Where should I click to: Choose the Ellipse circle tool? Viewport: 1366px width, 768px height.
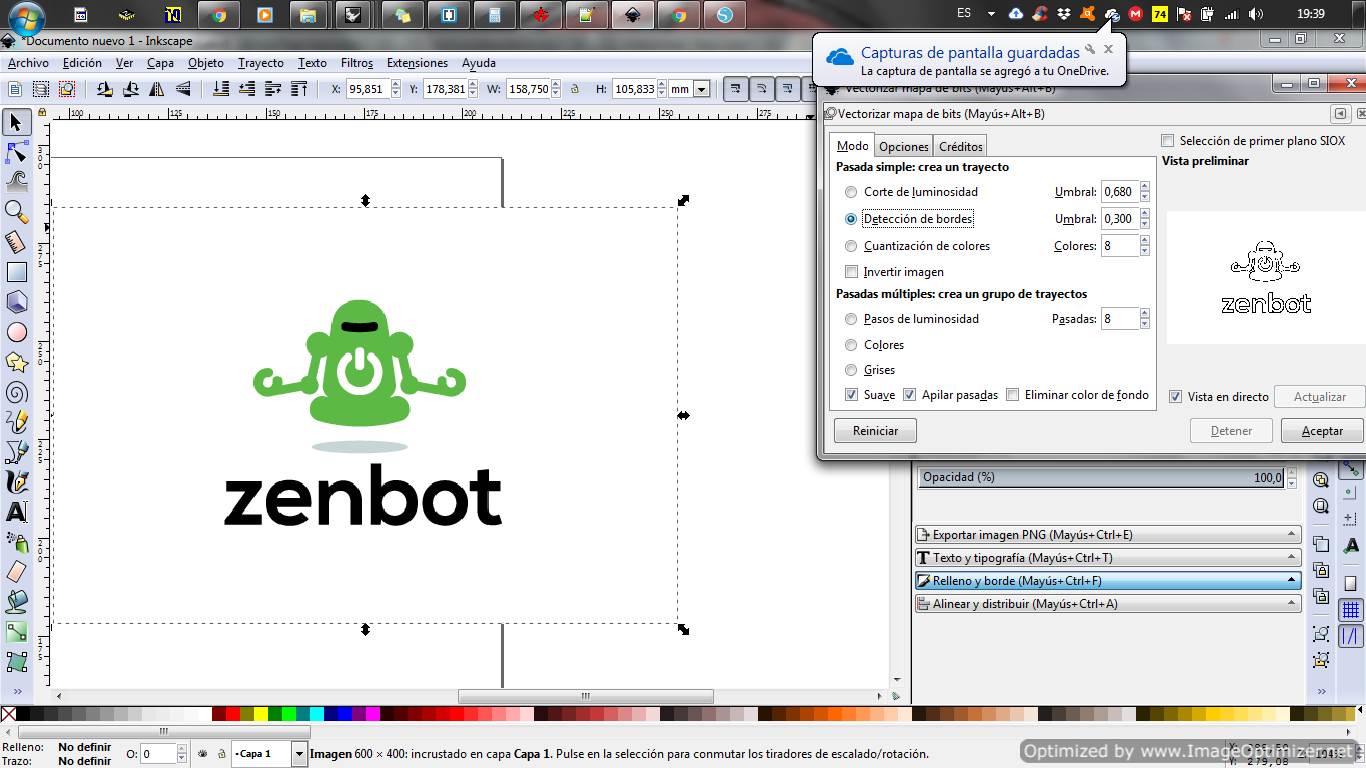point(16,332)
